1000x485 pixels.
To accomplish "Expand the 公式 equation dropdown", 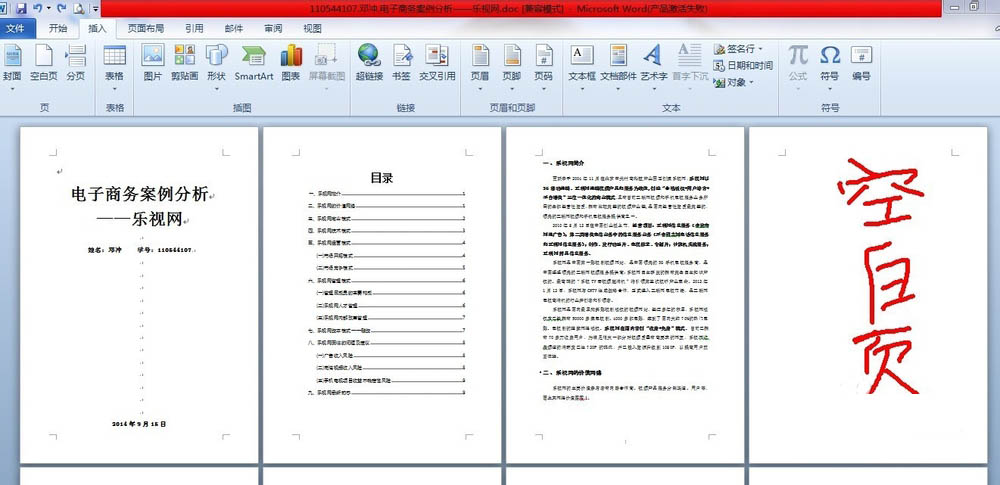I will 797,89.
